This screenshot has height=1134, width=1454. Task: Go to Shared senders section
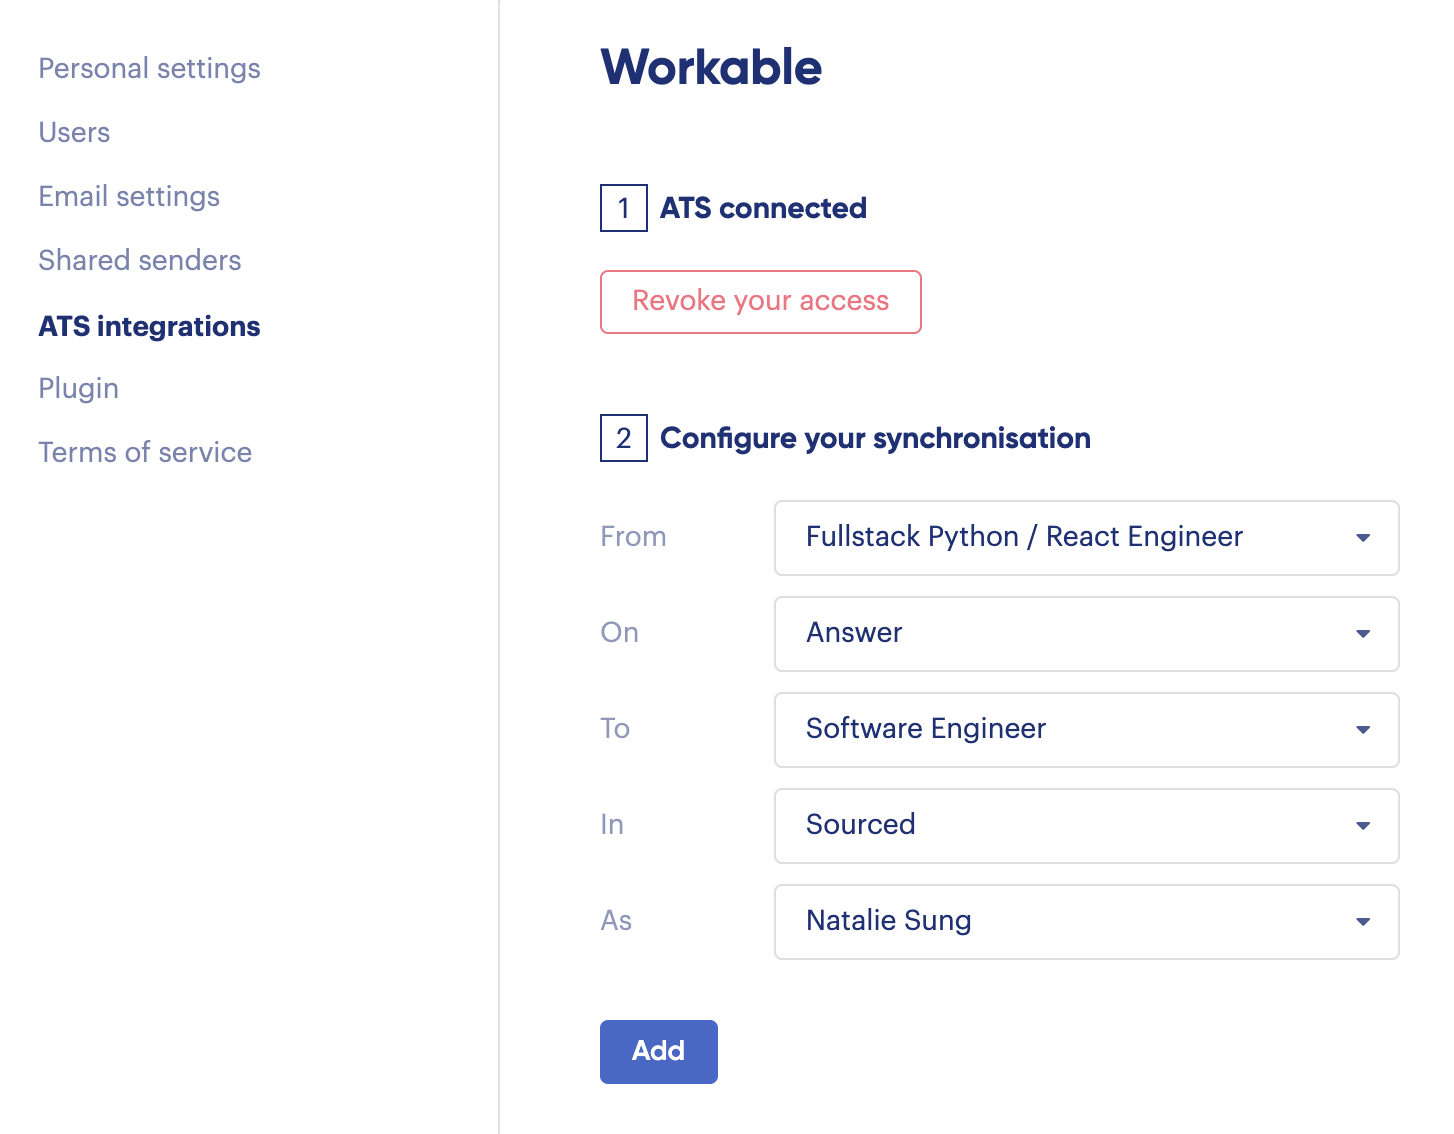[140, 260]
